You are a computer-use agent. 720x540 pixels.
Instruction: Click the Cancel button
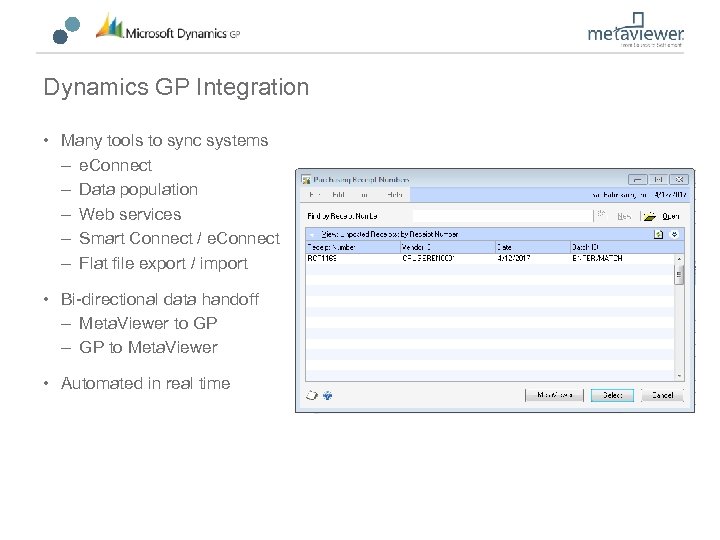pyautogui.click(x=662, y=395)
